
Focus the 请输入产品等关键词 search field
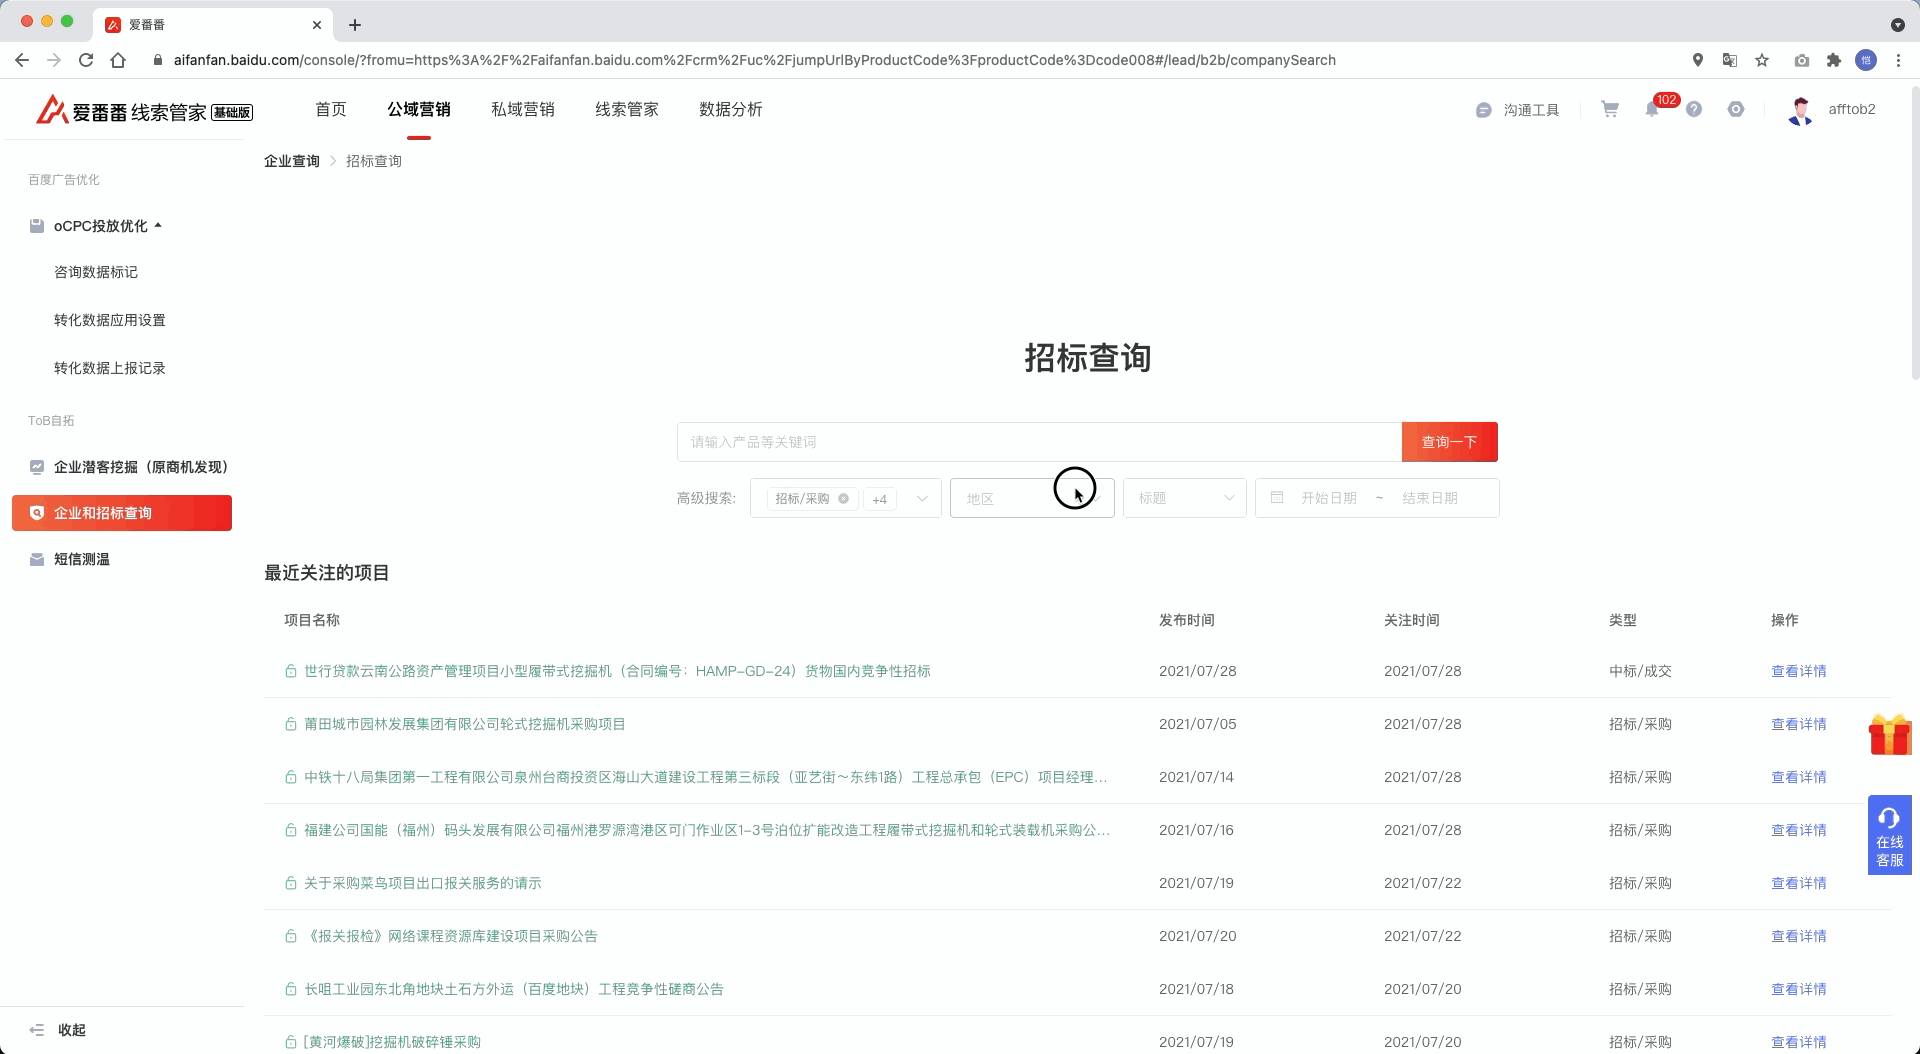(1039, 442)
